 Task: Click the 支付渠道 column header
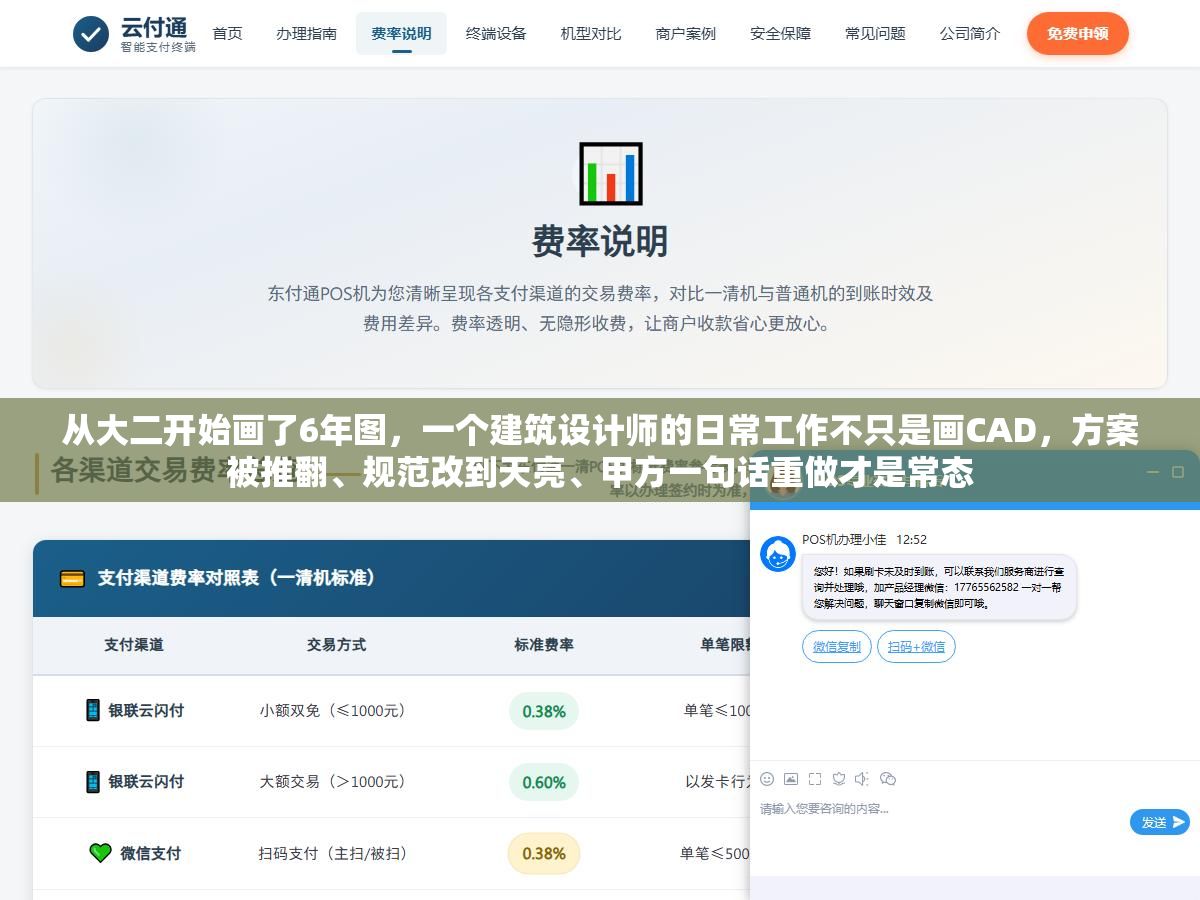134,645
